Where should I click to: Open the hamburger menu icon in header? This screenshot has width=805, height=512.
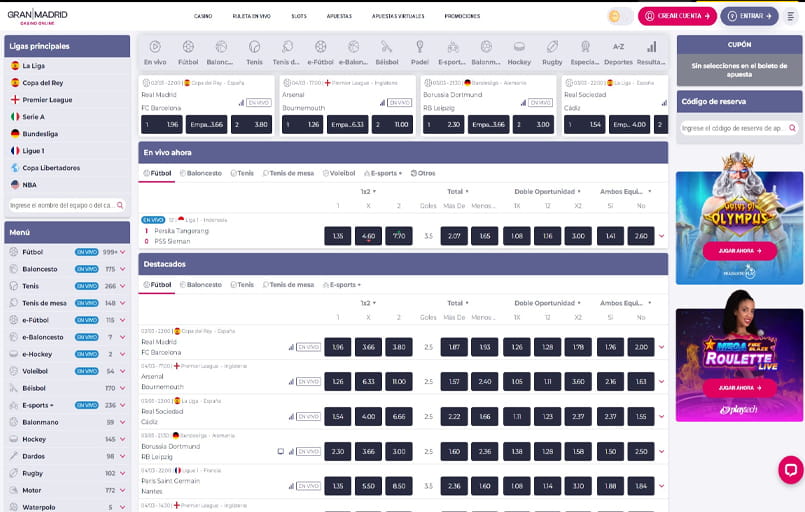tap(791, 16)
